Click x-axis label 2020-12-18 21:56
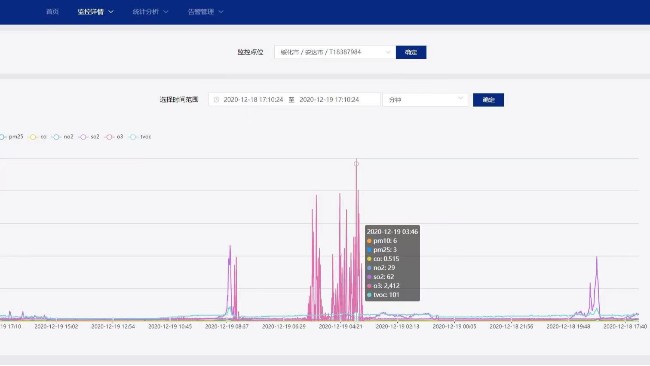The width and height of the screenshot is (650, 366). [x=511, y=327]
